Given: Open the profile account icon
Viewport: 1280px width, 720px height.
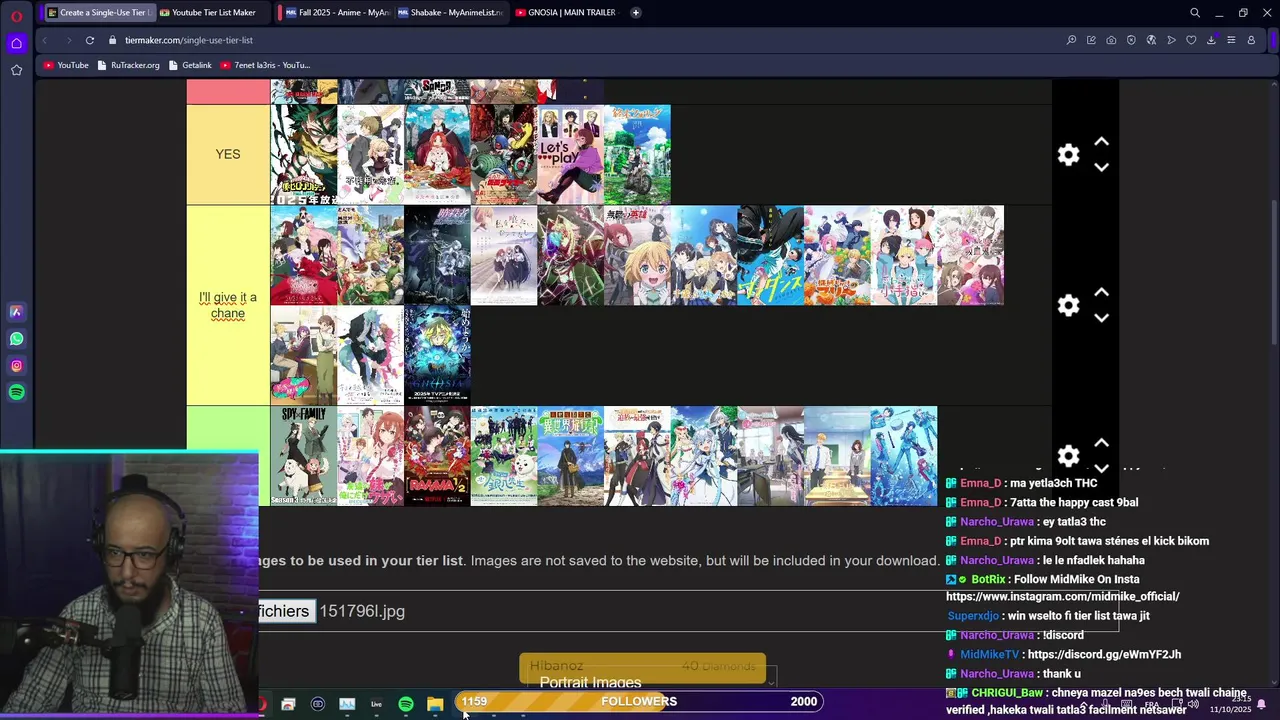Looking at the screenshot, I should 1251,40.
